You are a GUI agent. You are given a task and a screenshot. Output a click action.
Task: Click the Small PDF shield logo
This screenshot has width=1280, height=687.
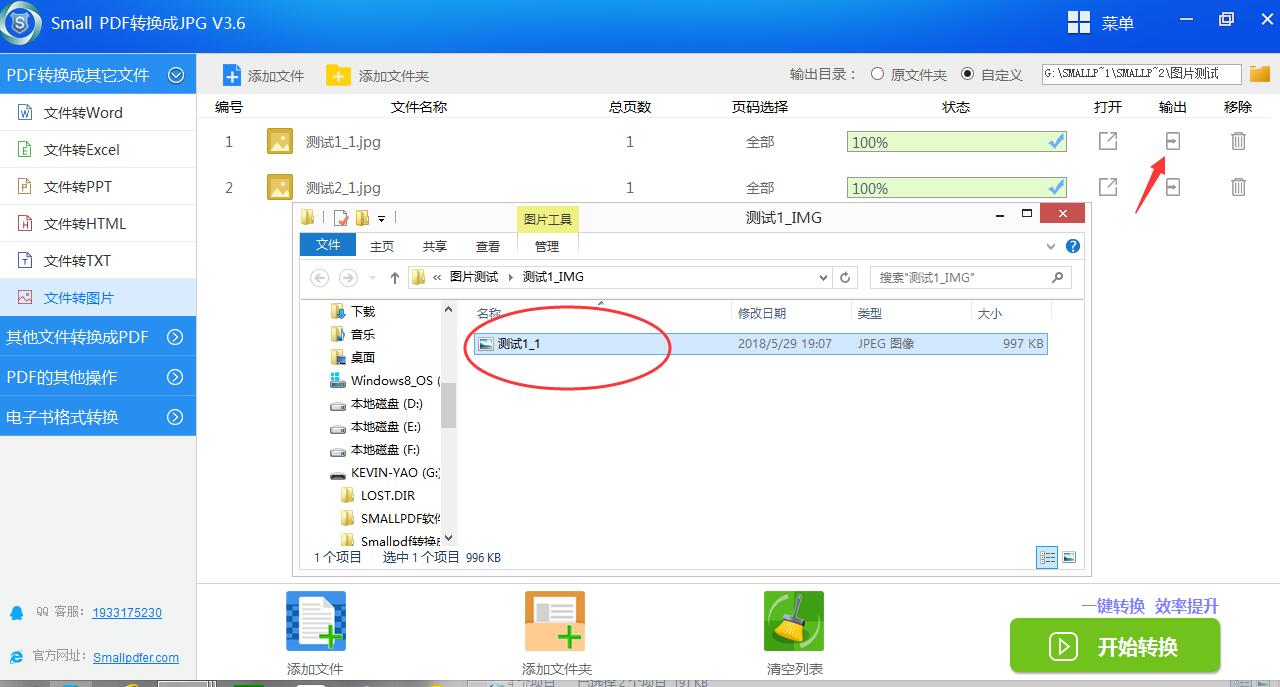coord(21,22)
